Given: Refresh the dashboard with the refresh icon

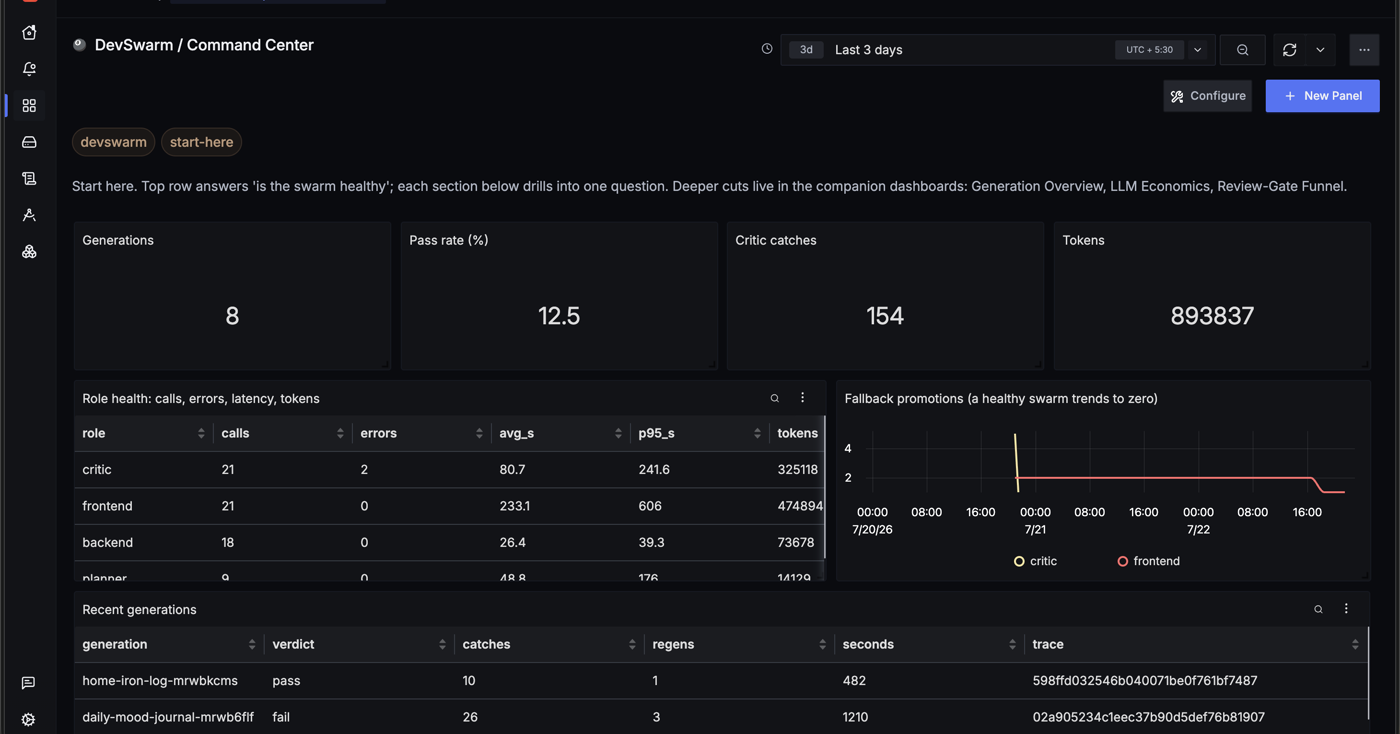Looking at the screenshot, I should [x=1290, y=50].
